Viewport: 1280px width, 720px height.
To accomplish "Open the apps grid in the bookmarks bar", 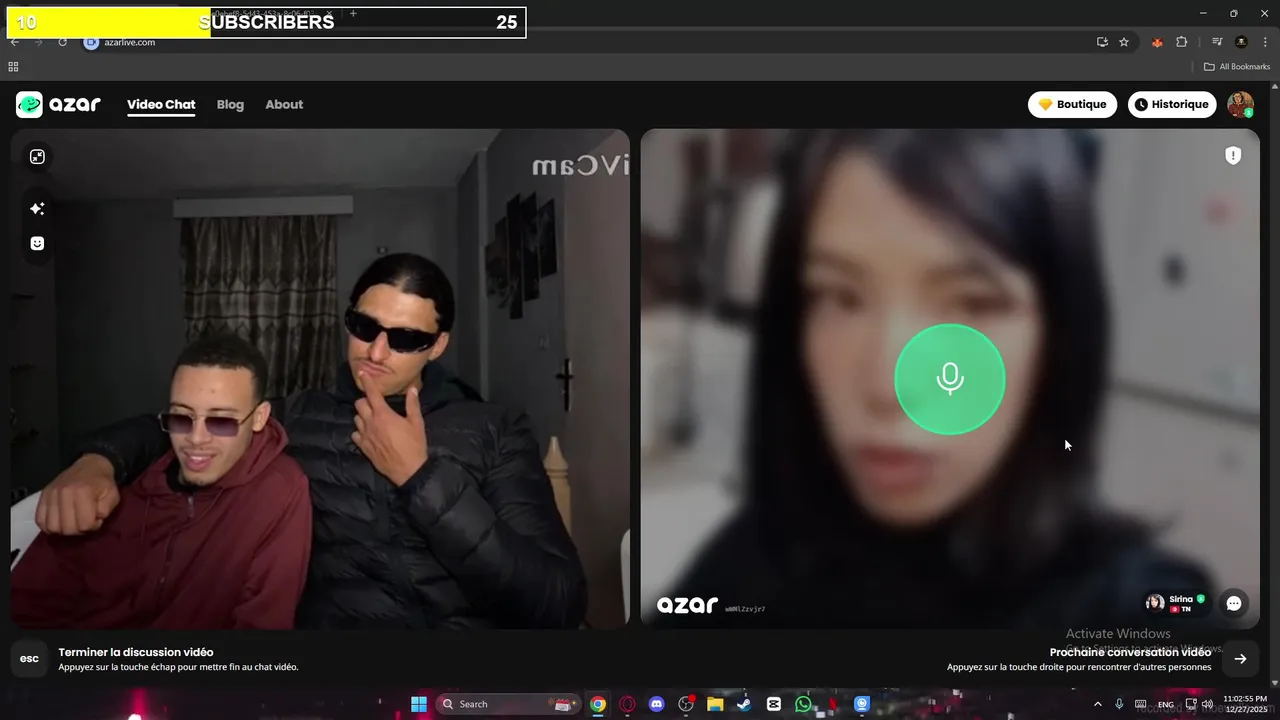I will tap(13, 67).
